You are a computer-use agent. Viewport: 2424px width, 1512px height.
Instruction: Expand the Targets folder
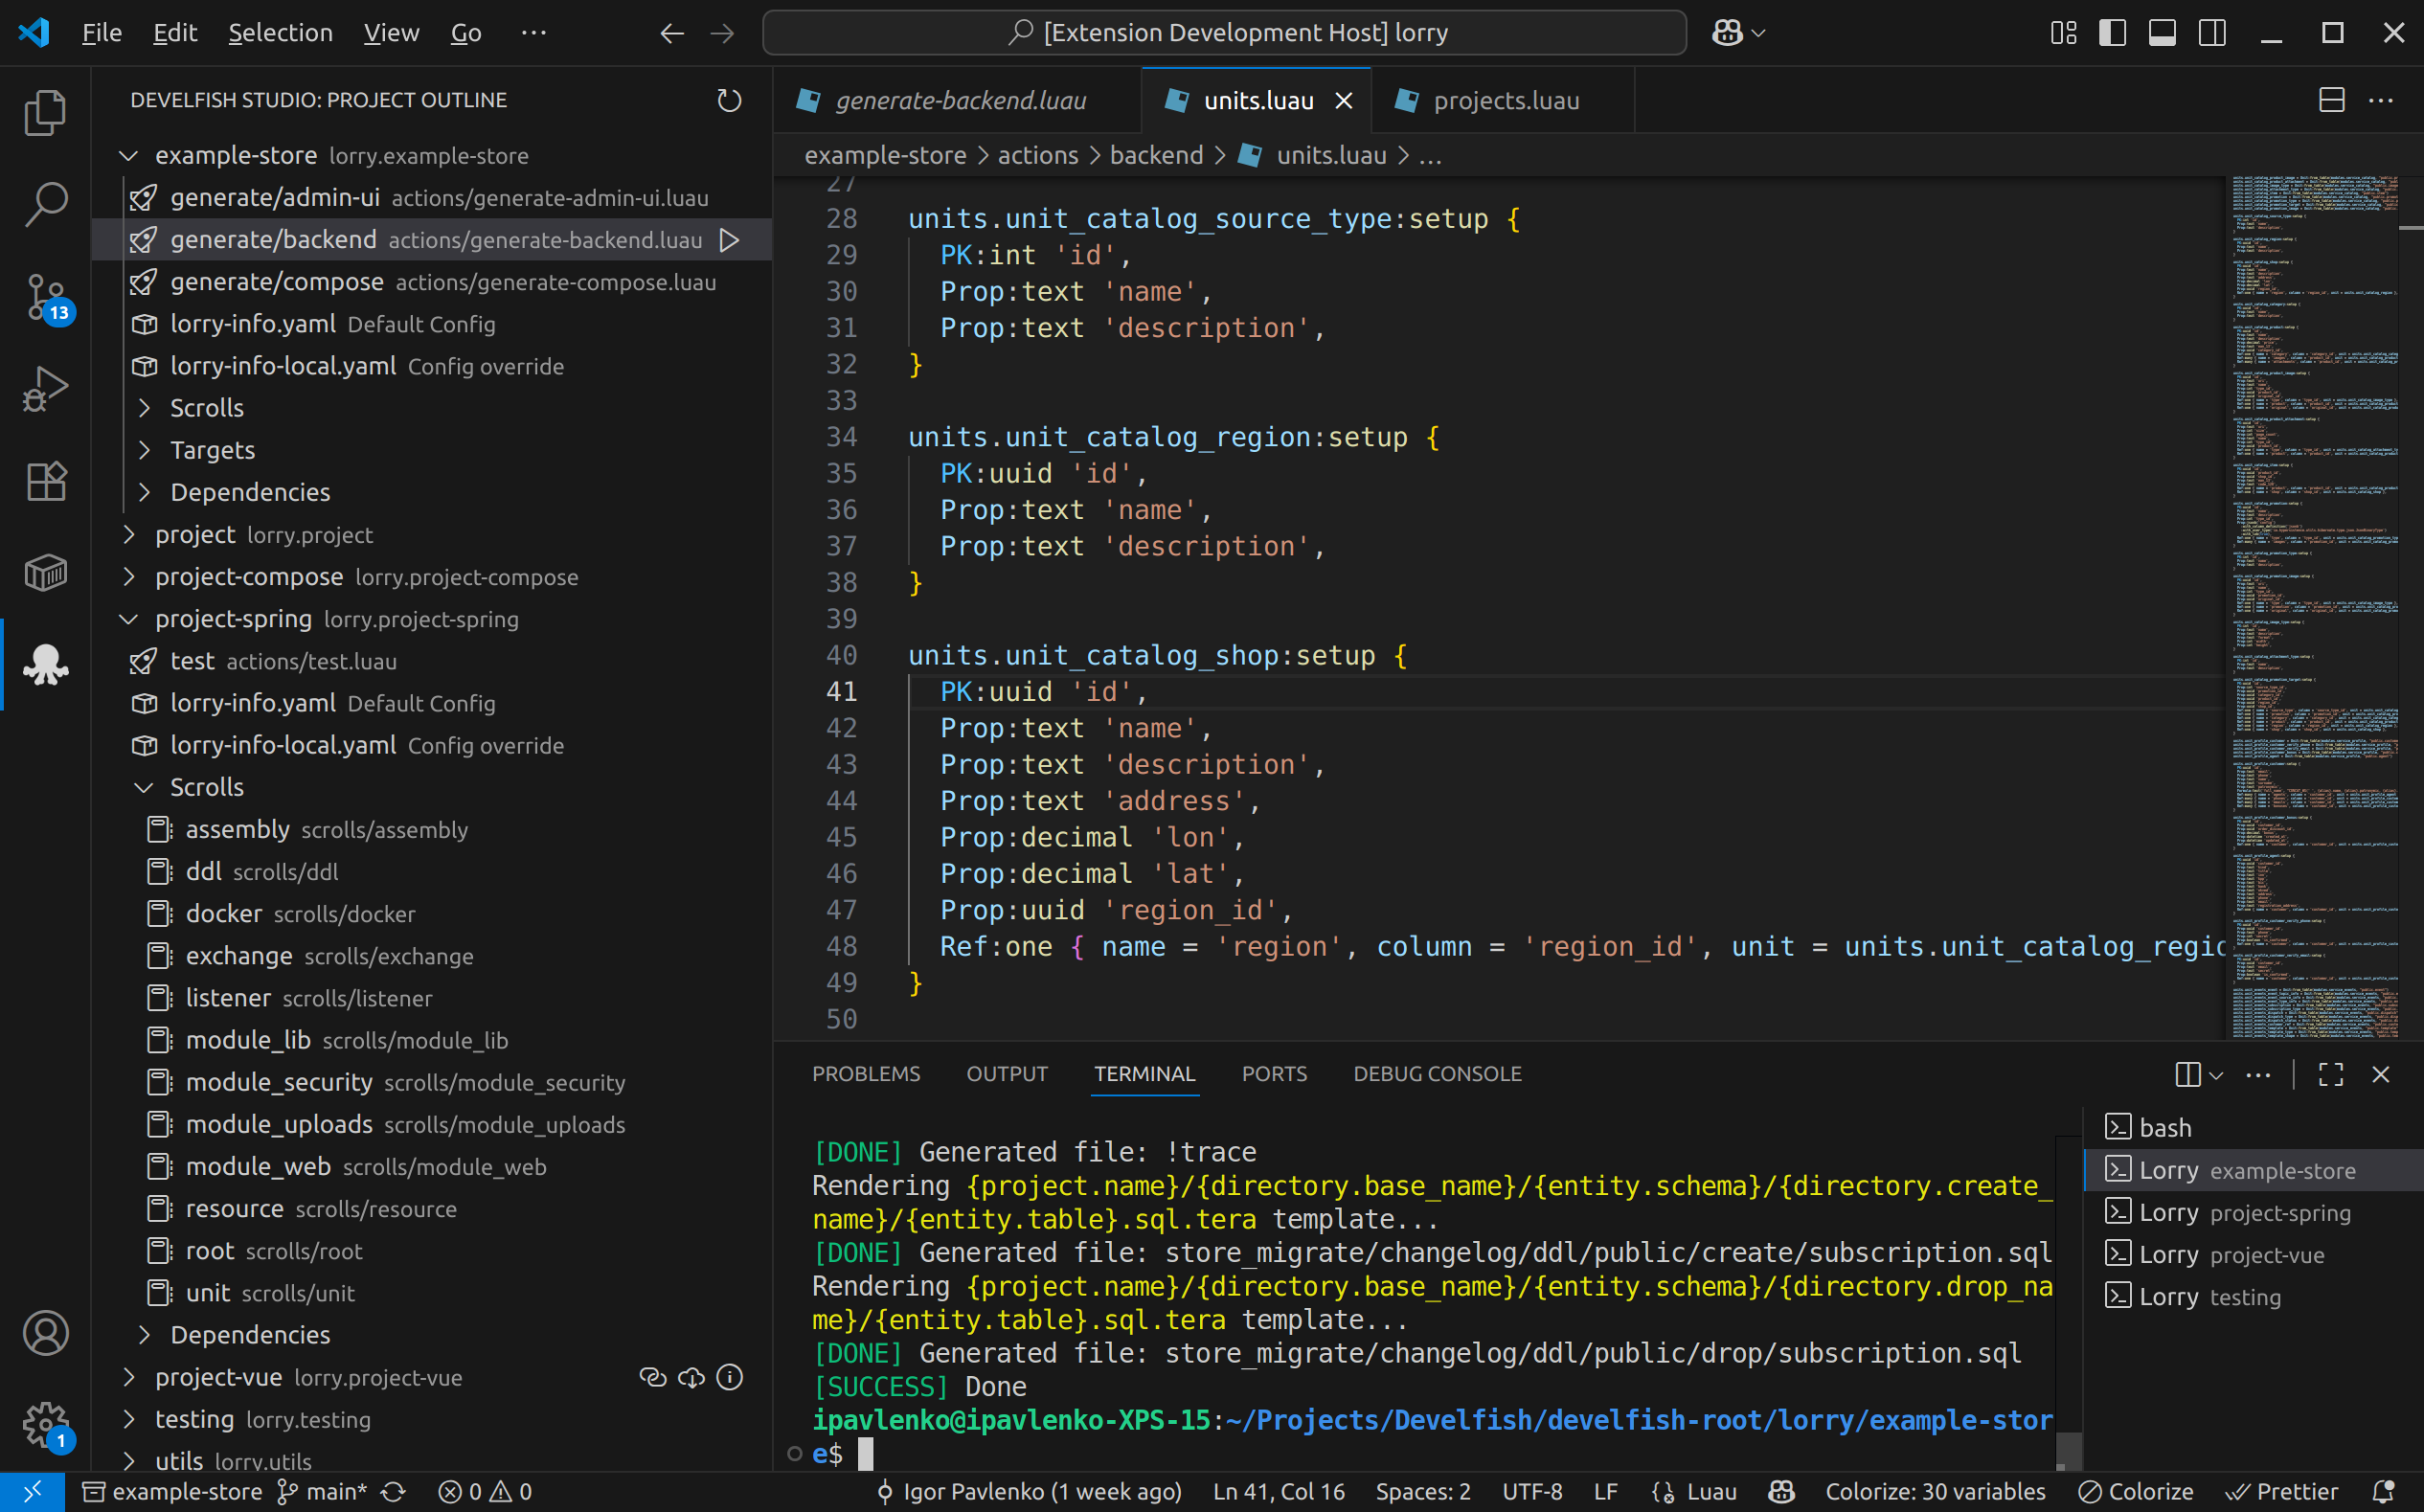144,450
